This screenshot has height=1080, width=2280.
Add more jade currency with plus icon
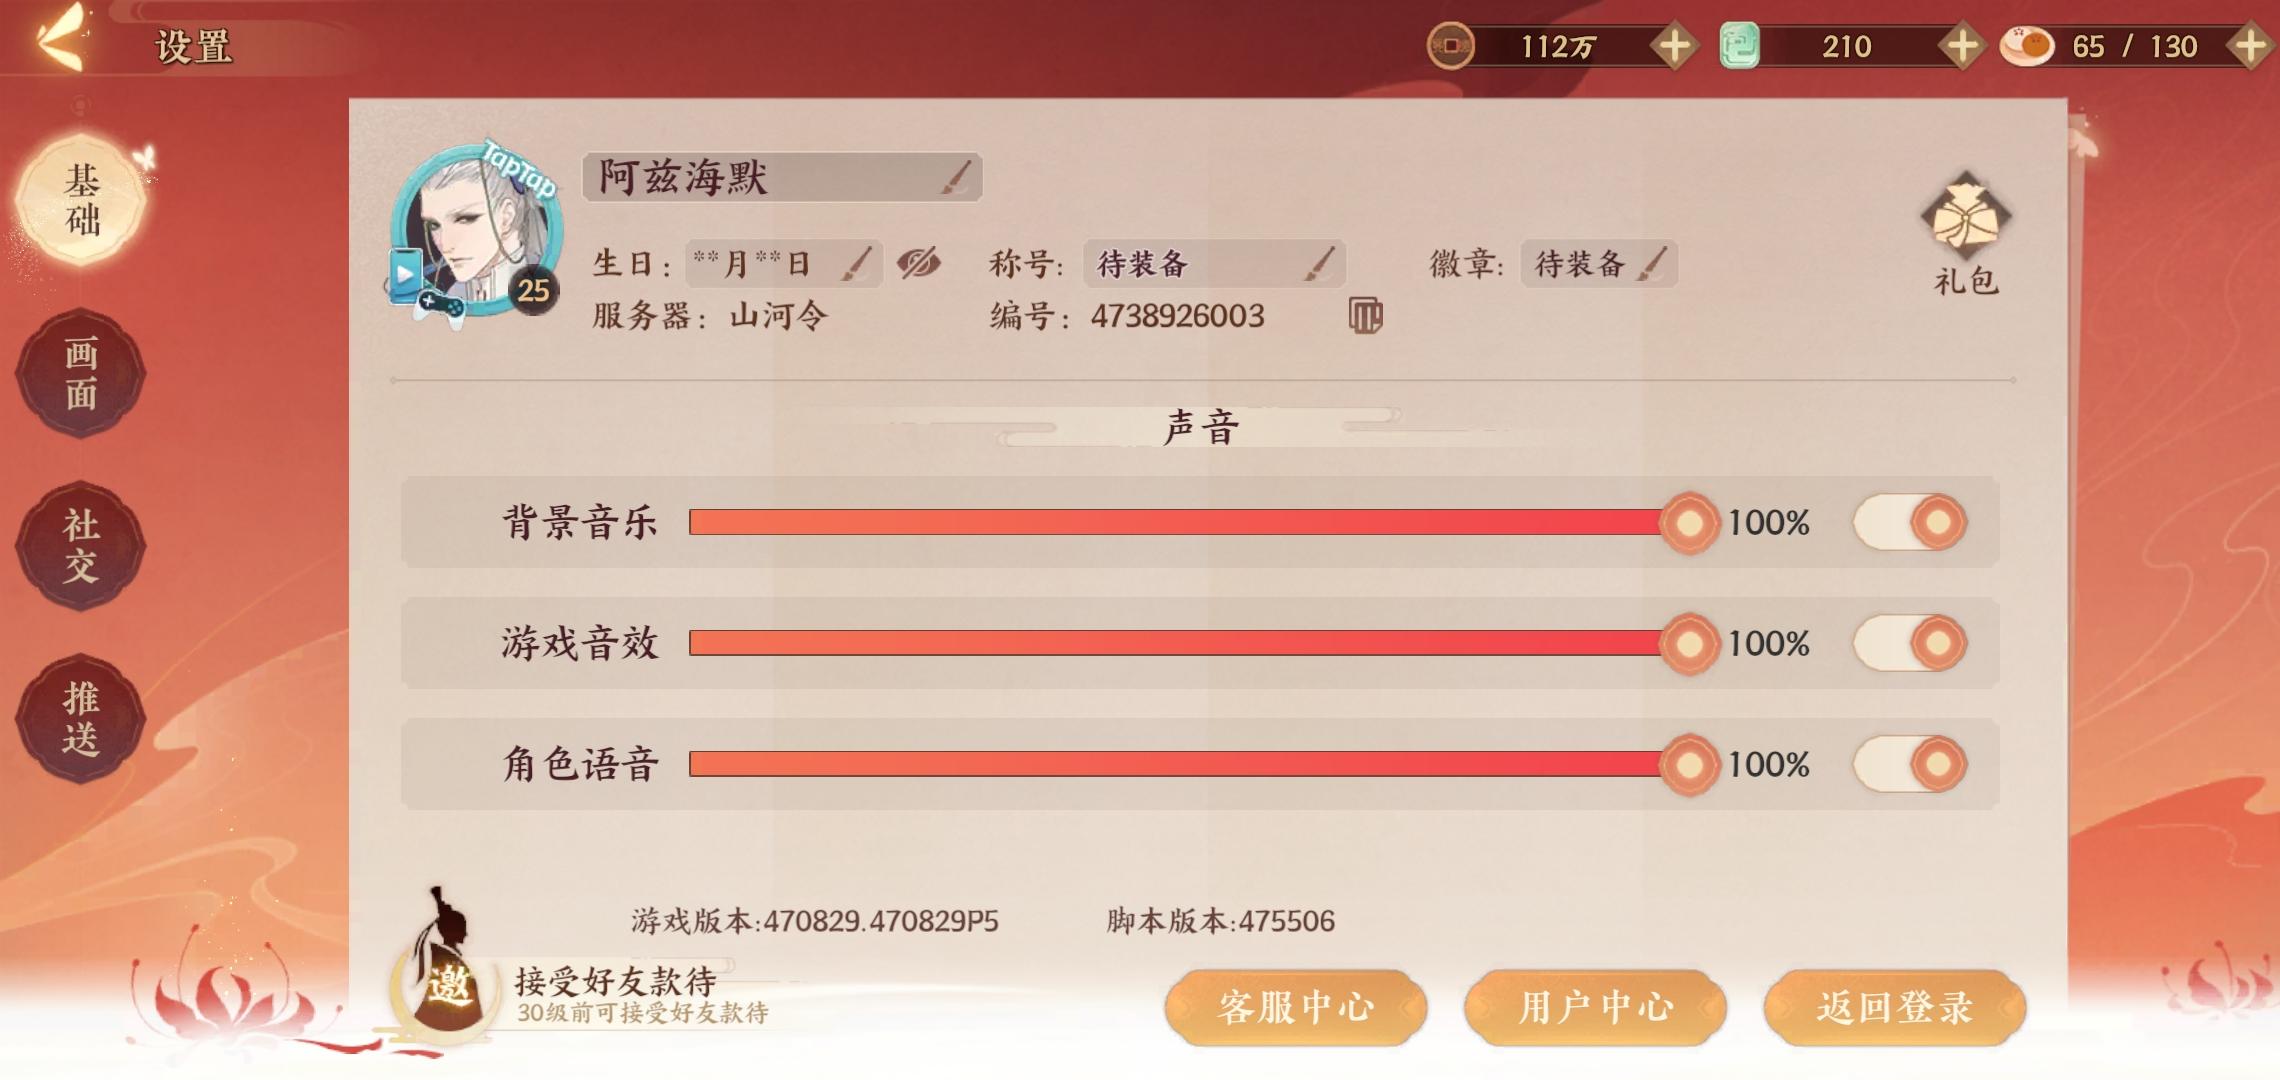click(1961, 46)
